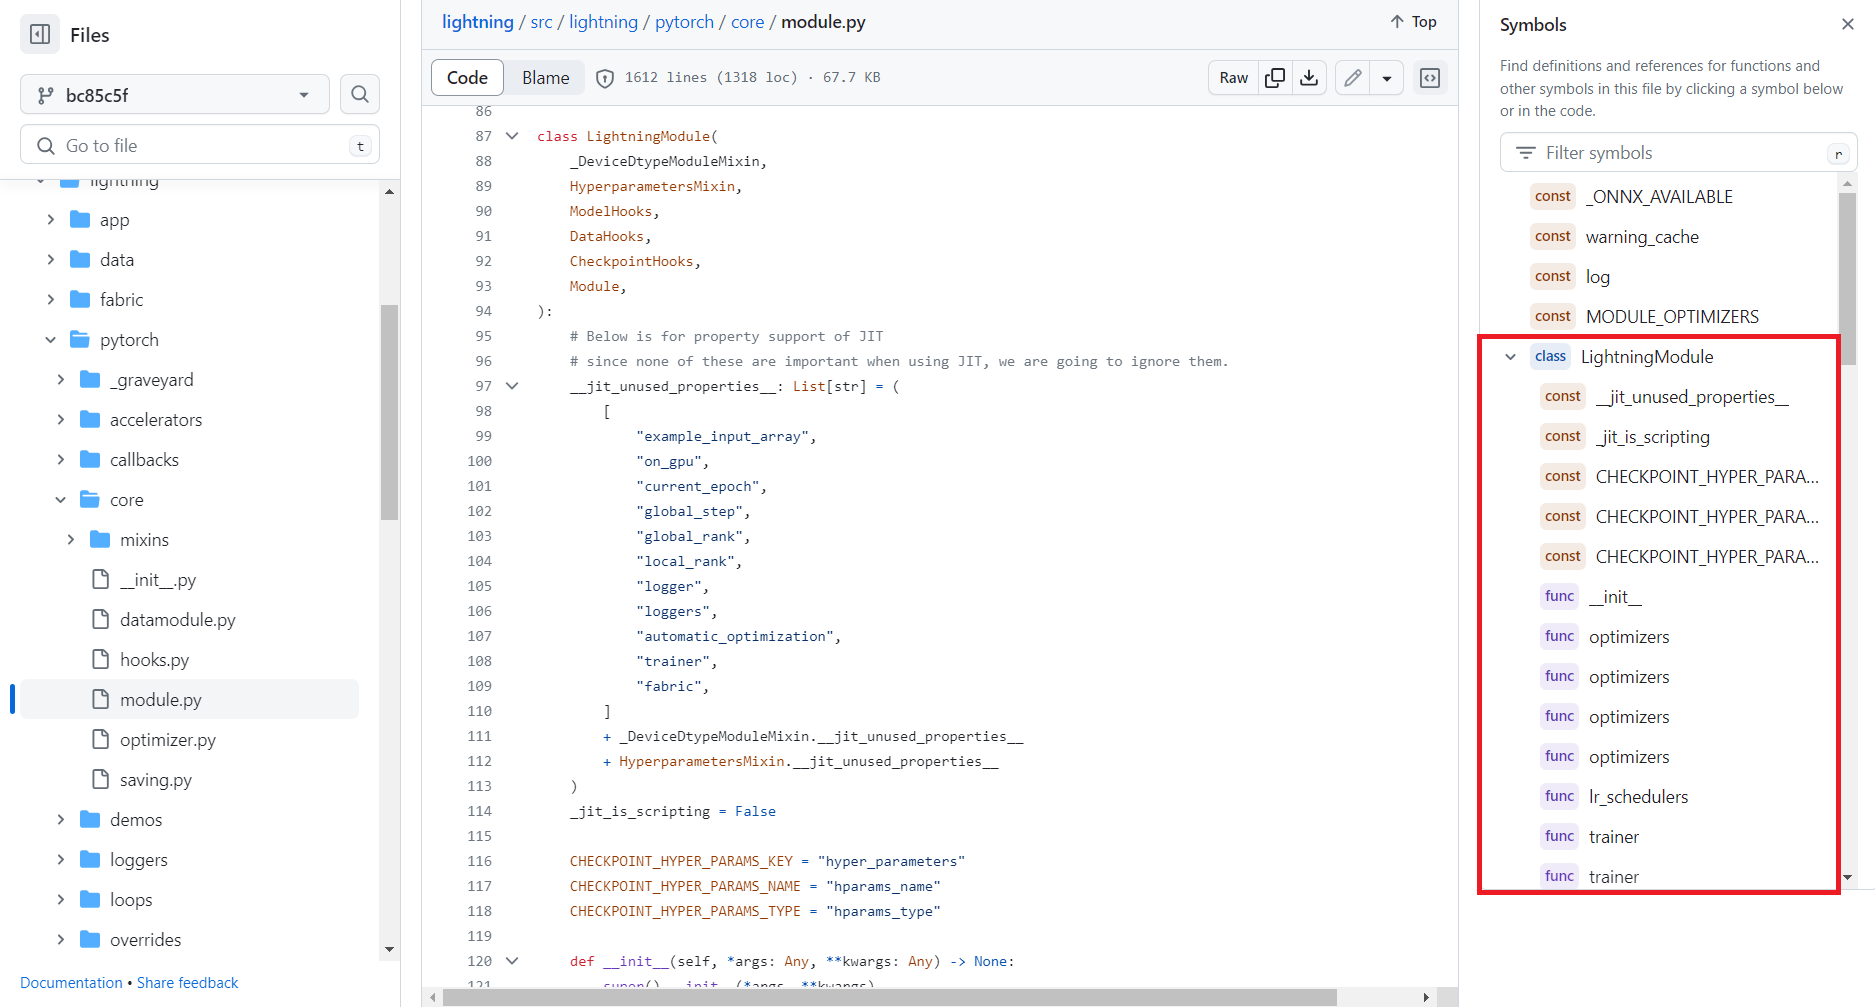1875x1007 pixels.
Task: Collapse the Files sidebar panel
Action: point(39,33)
